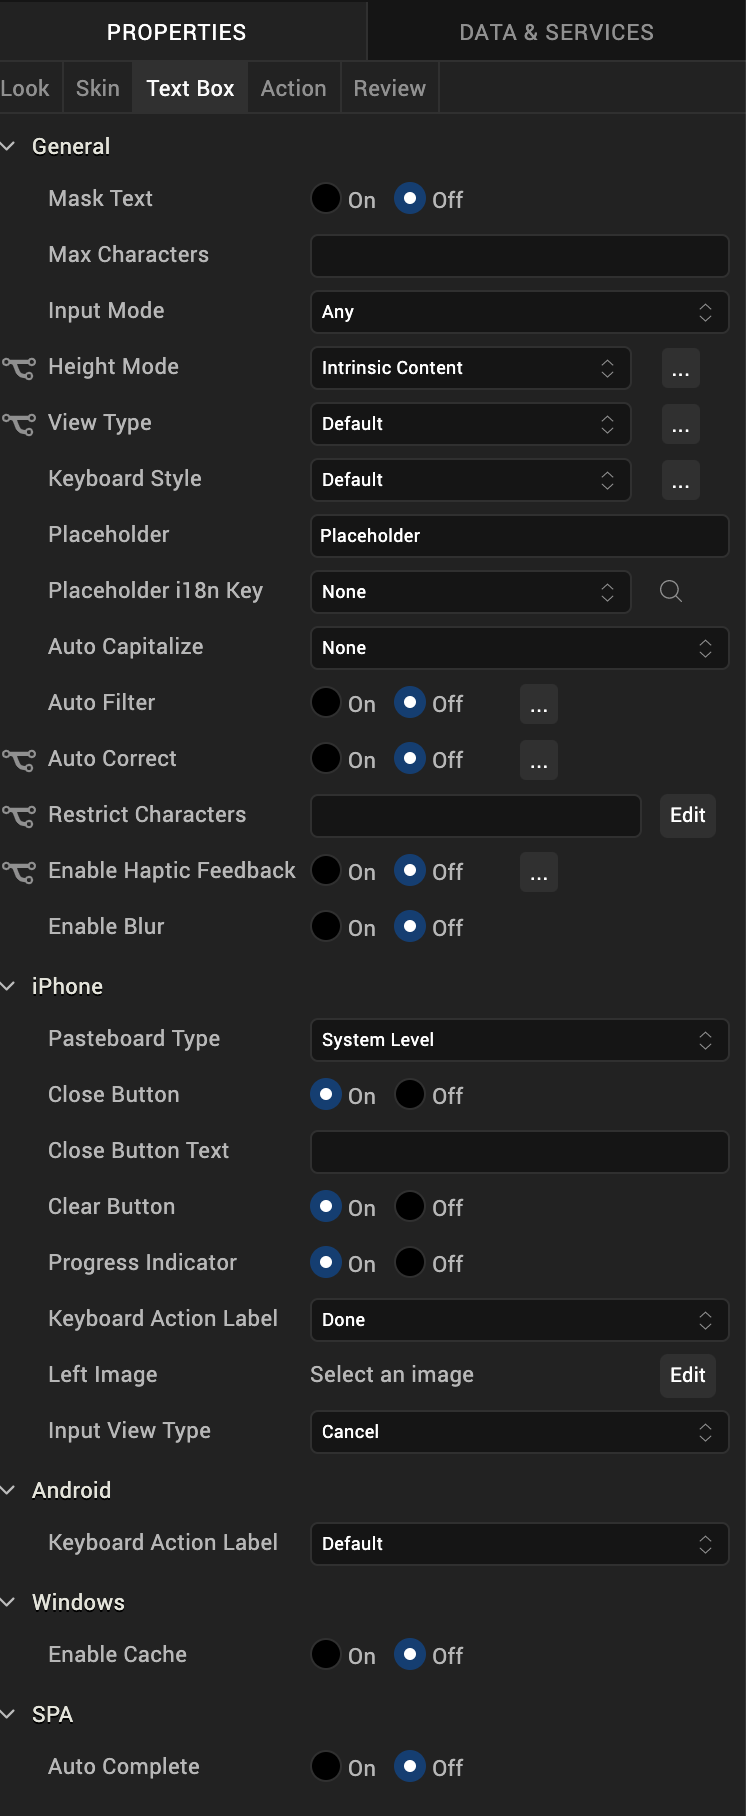Image resolution: width=746 pixels, height=1816 pixels.
Task: Click the Placeholder i18n Key search icon
Action: coord(671,592)
